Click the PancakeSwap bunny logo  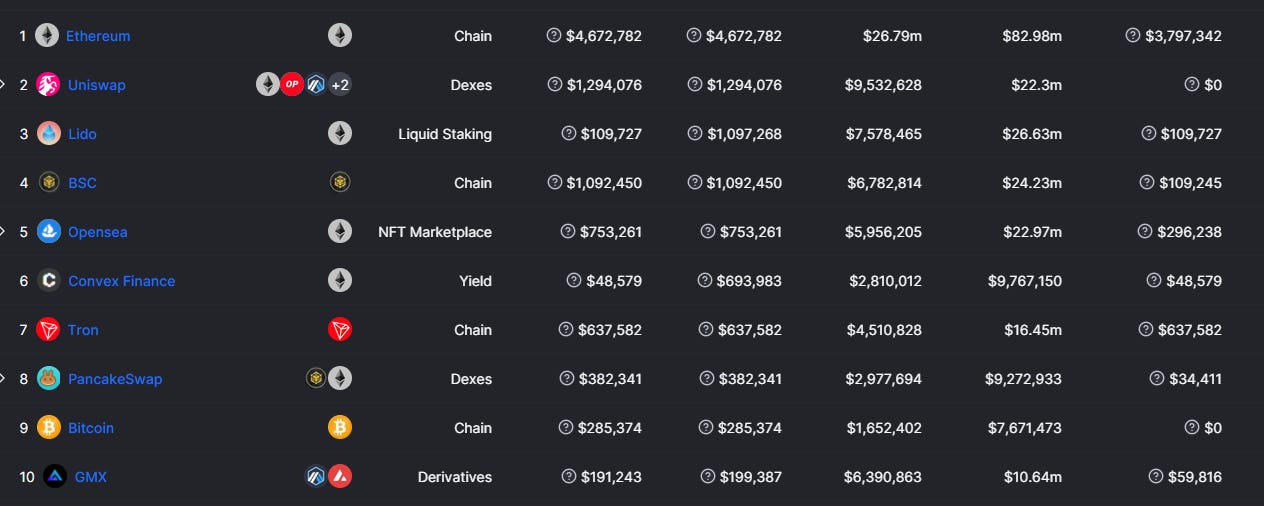point(48,379)
